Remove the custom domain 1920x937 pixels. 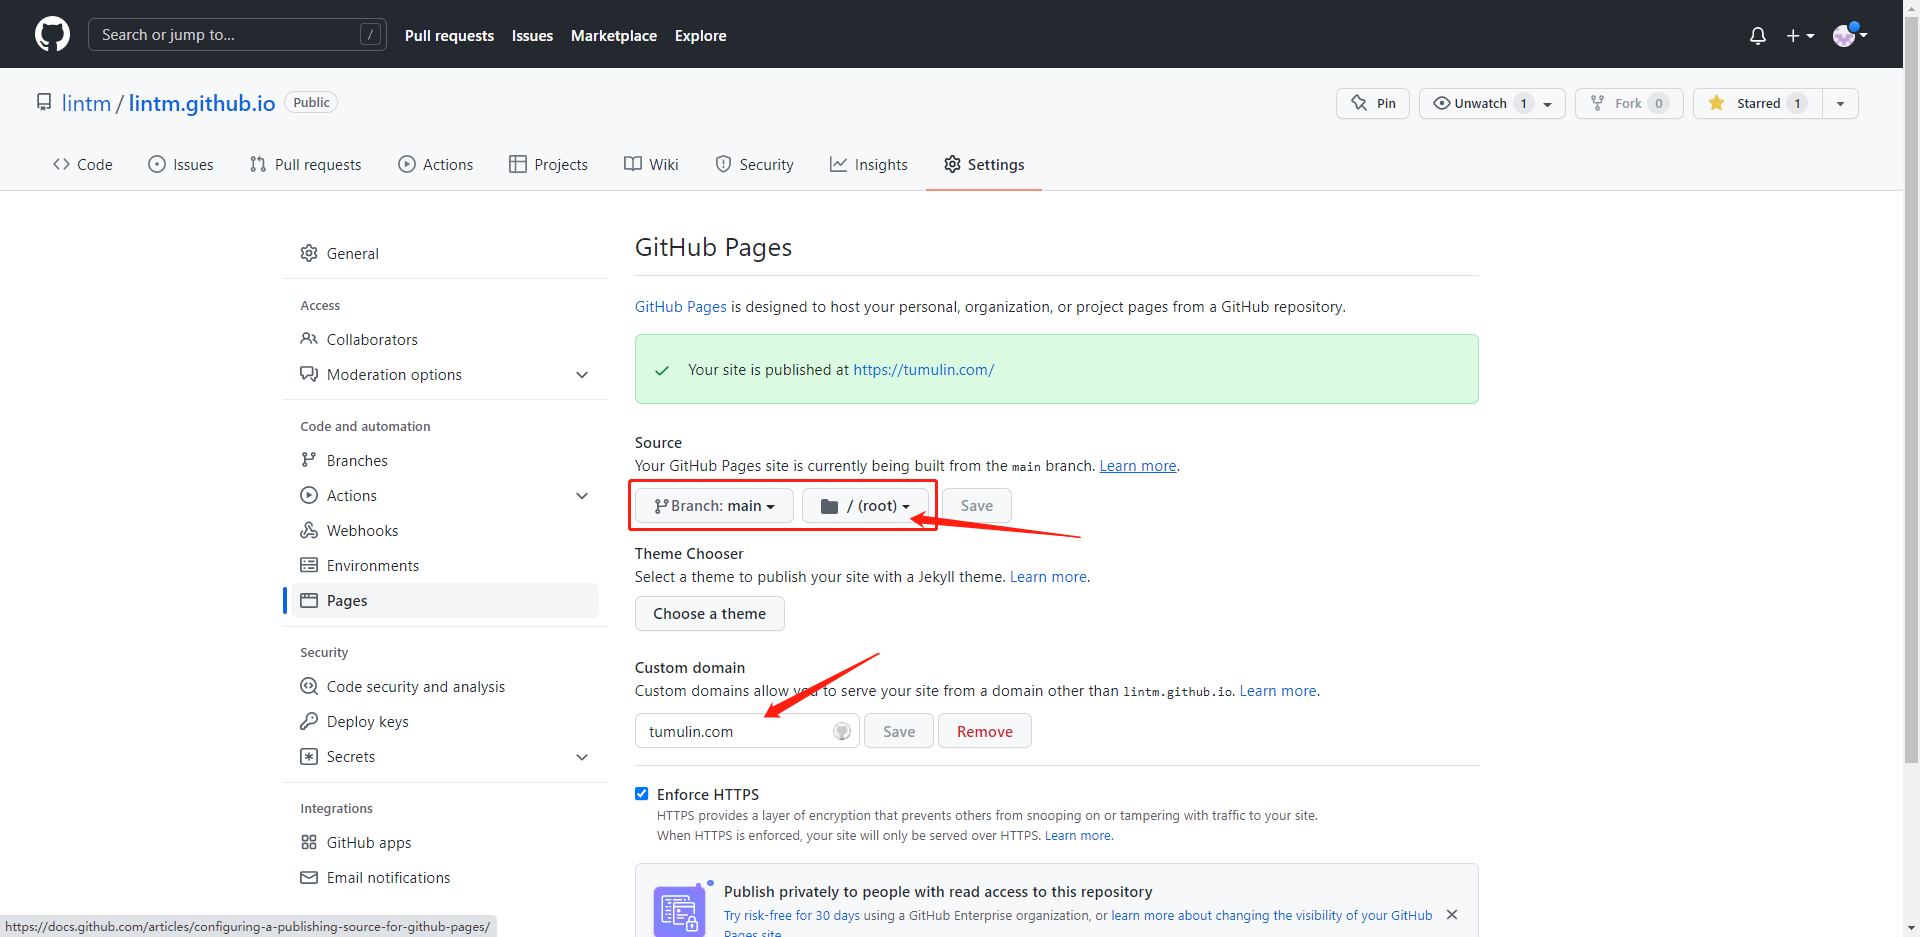tap(985, 731)
